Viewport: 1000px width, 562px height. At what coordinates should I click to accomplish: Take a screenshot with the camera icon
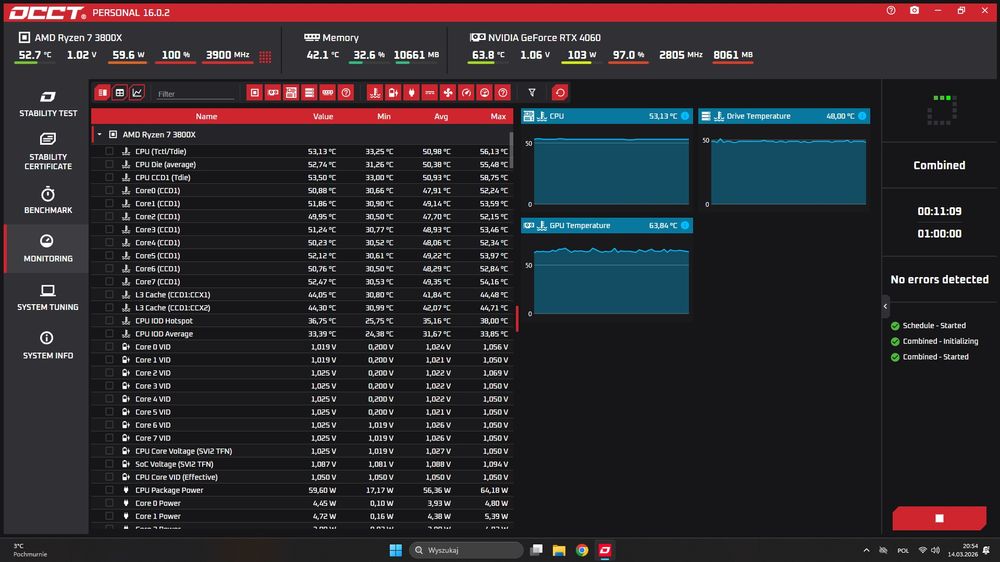(915, 11)
